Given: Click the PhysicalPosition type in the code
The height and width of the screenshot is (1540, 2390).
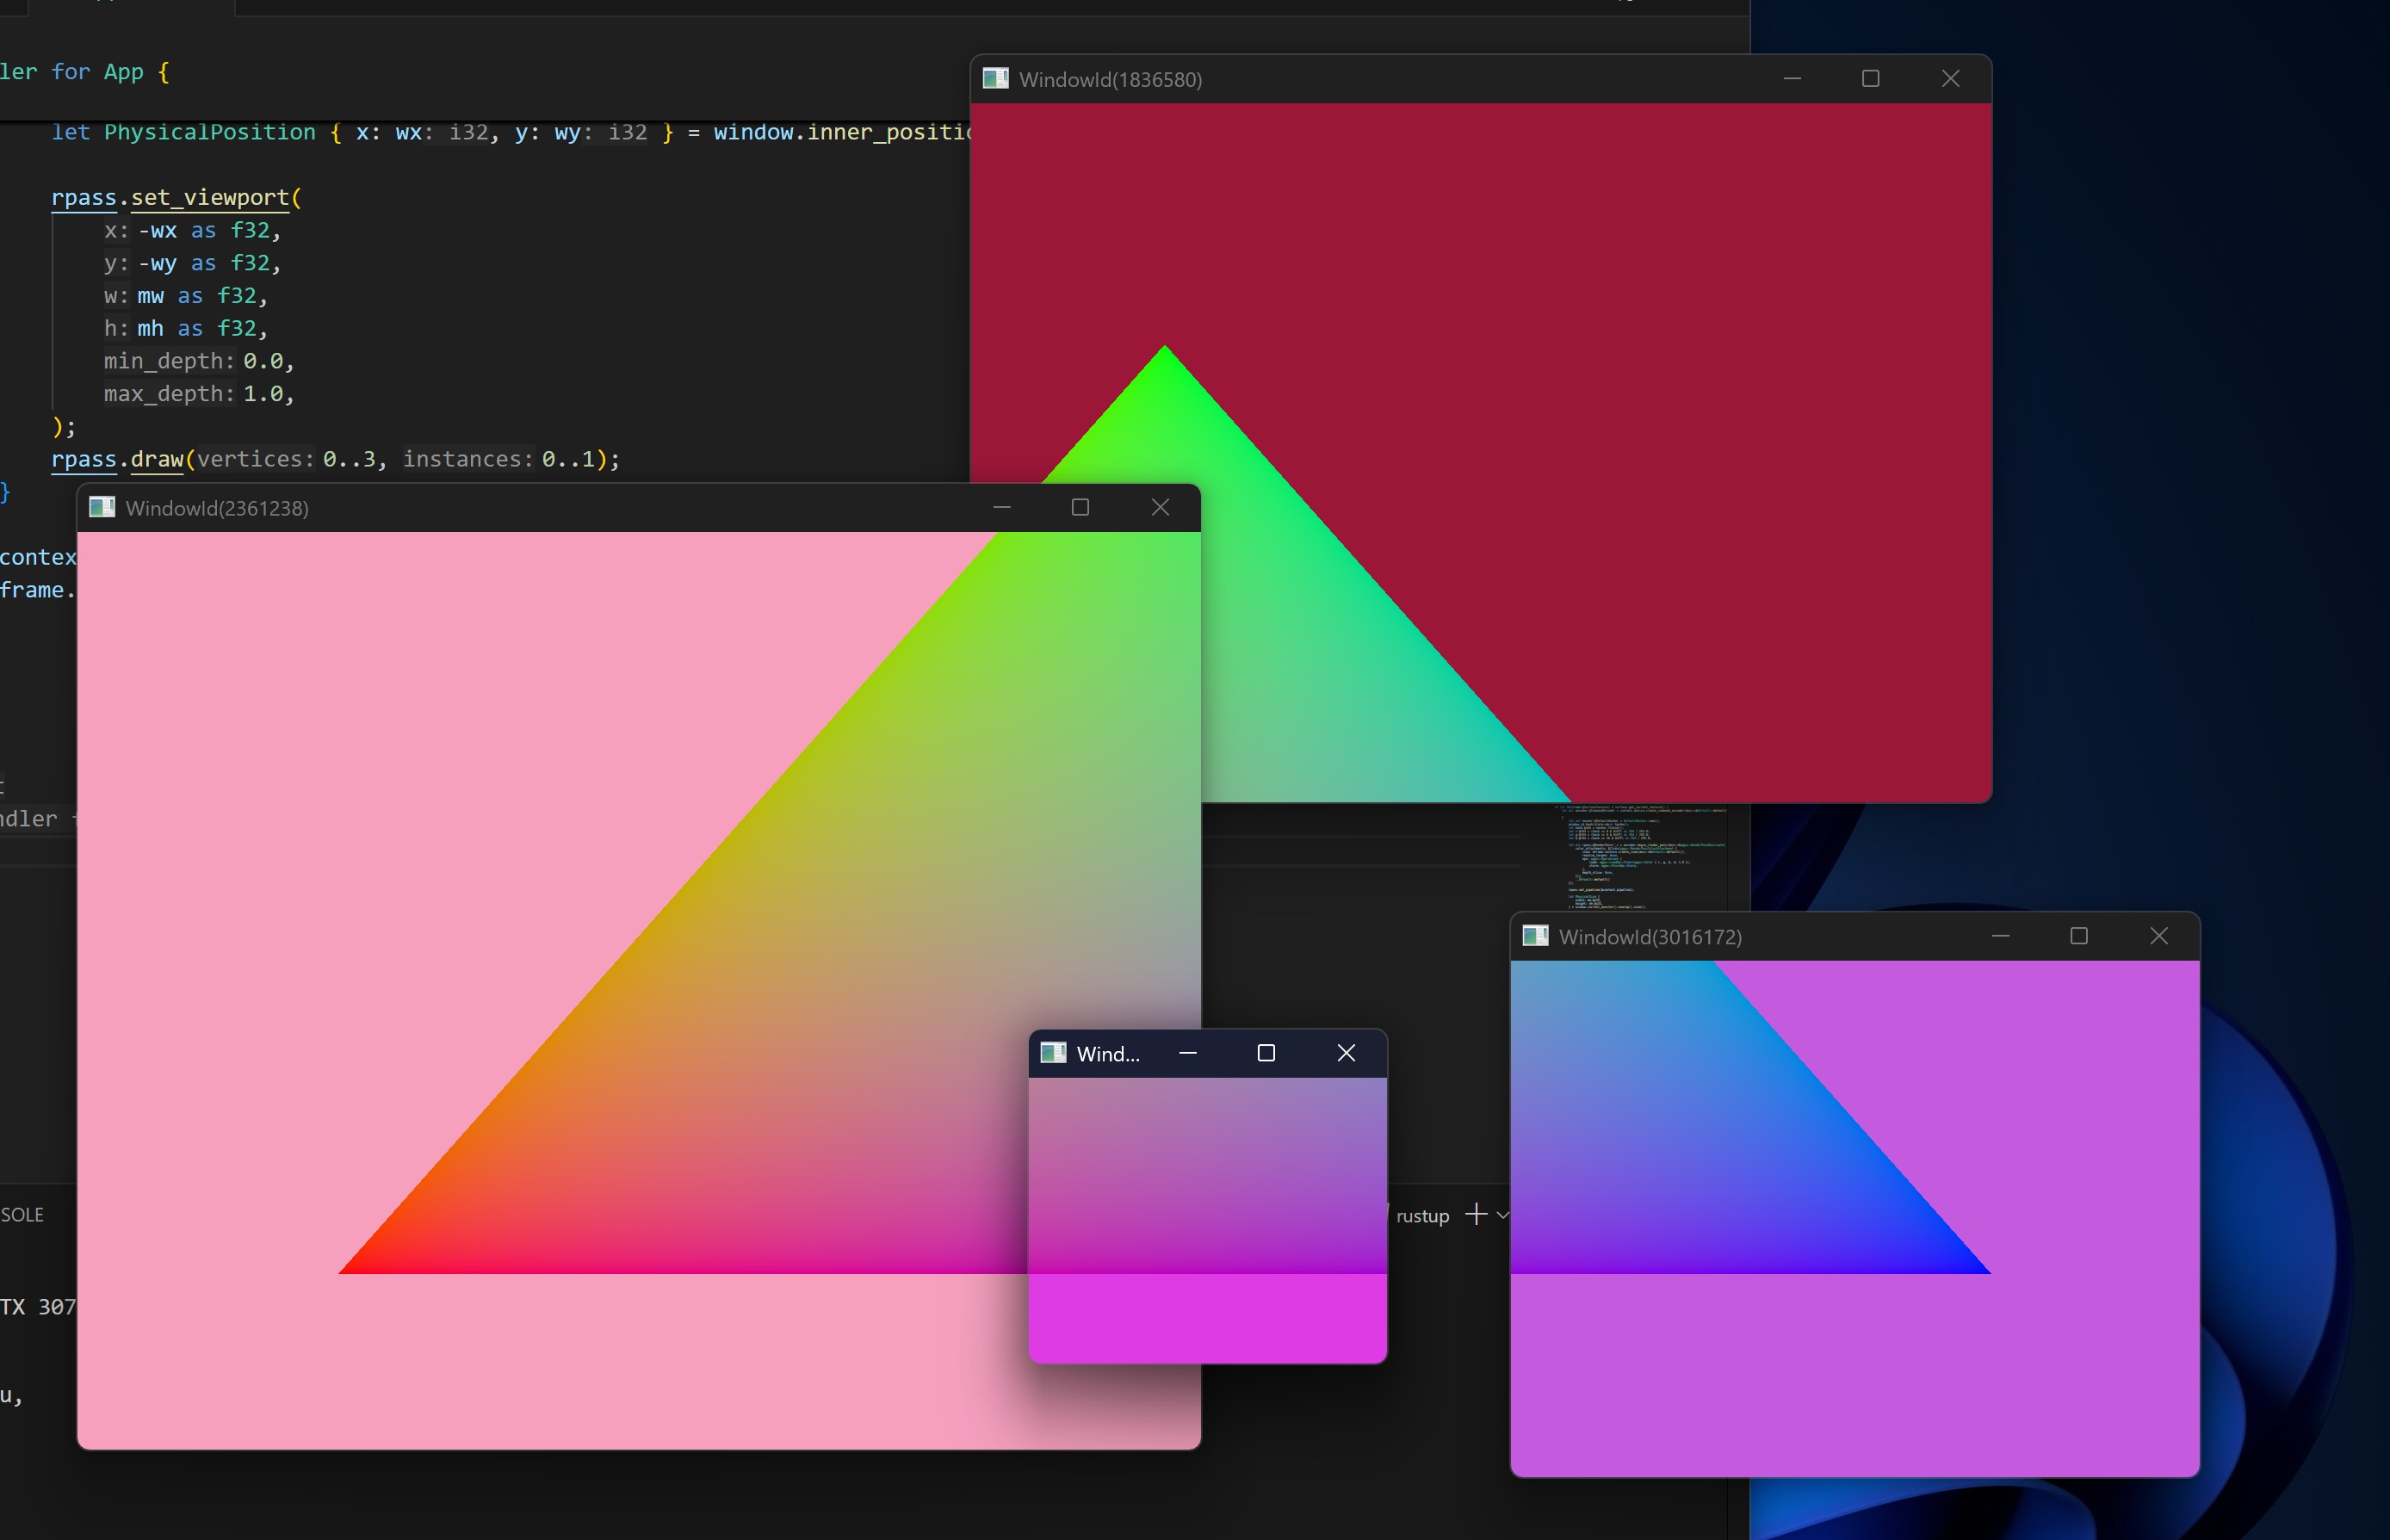Looking at the screenshot, I should pyautogui.click(x=210, y=132).
